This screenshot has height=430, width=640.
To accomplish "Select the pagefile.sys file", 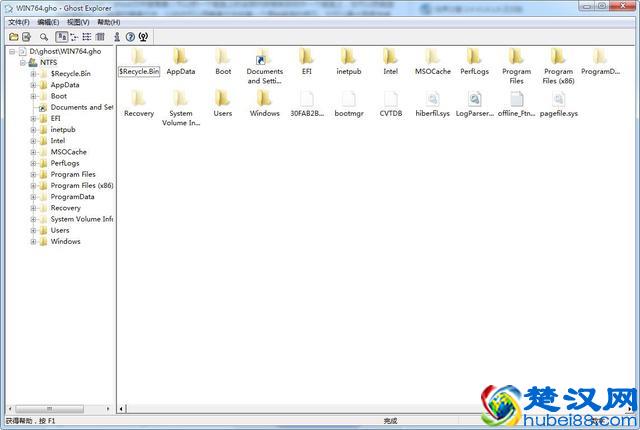I will (558, 100).
